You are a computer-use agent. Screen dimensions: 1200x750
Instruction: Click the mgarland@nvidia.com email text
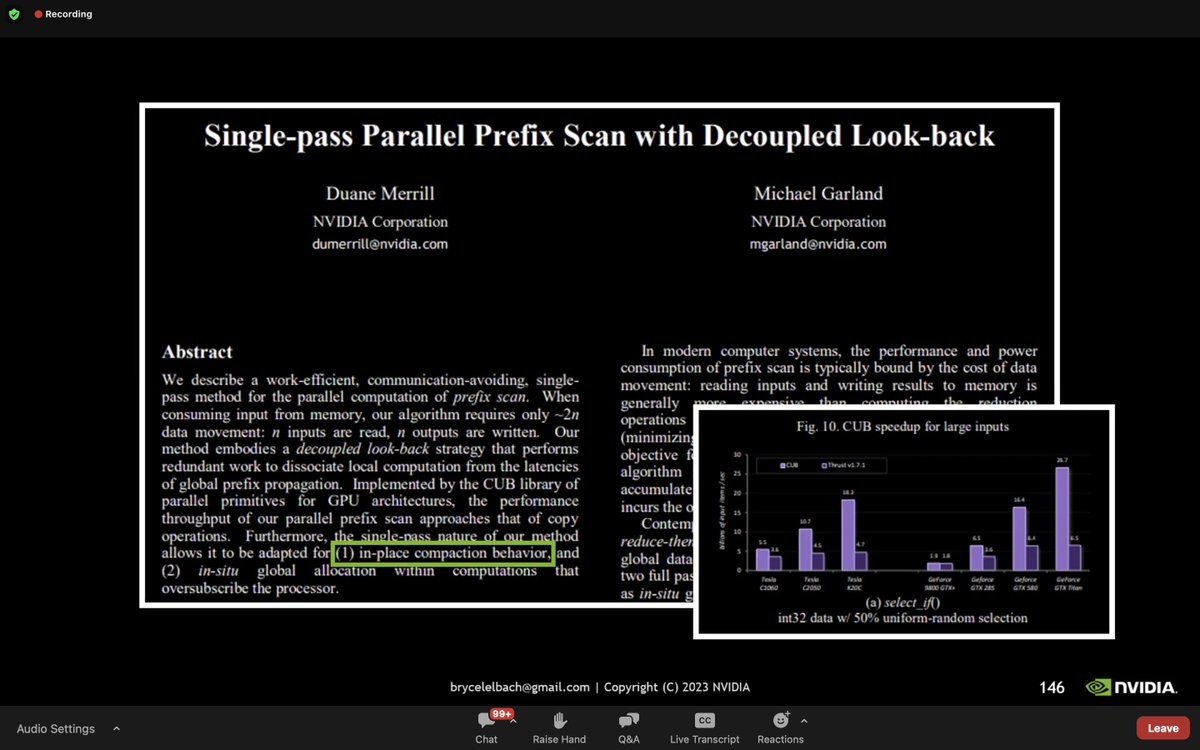818,244
